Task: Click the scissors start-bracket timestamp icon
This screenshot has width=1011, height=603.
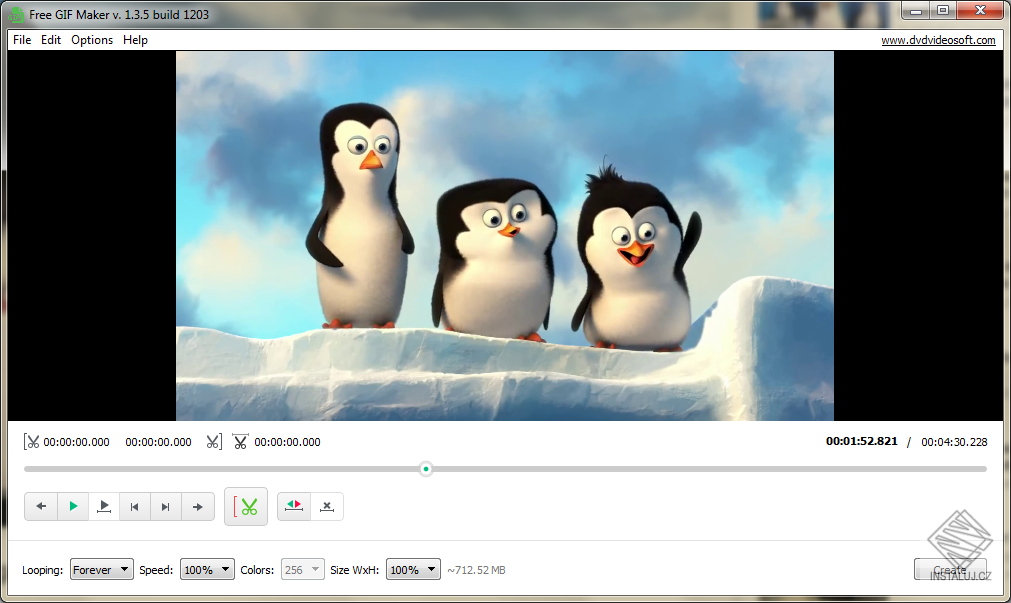Action: click(x=32, y=441)
